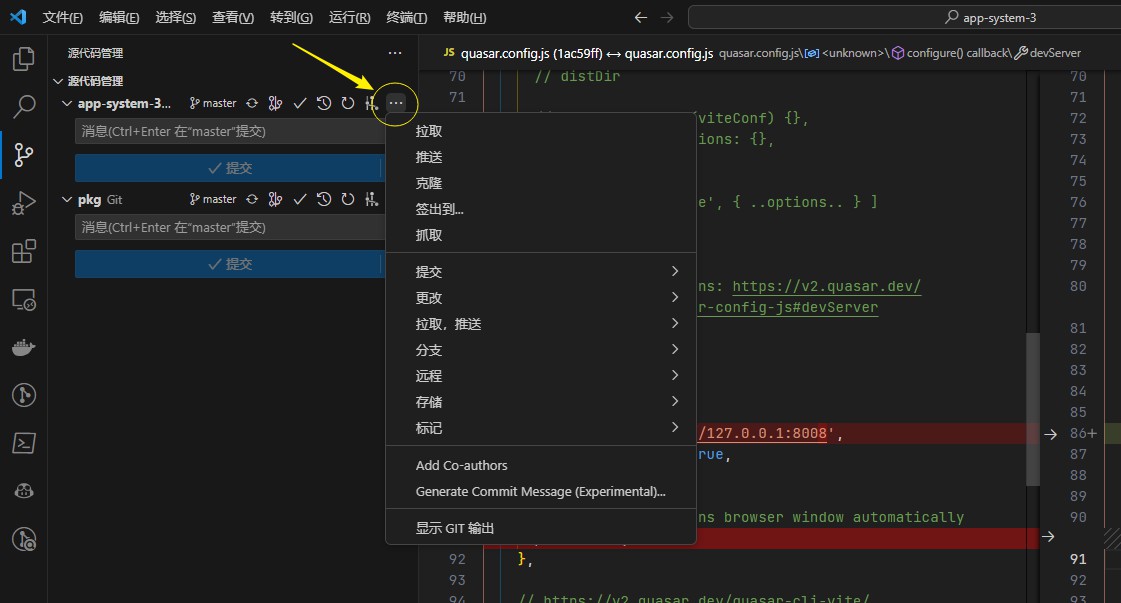Click sync changes icon for app-system-3 repo
The width and height of the screenshot is (1121, 603).
pyautogui.click(x=252, y=103)
